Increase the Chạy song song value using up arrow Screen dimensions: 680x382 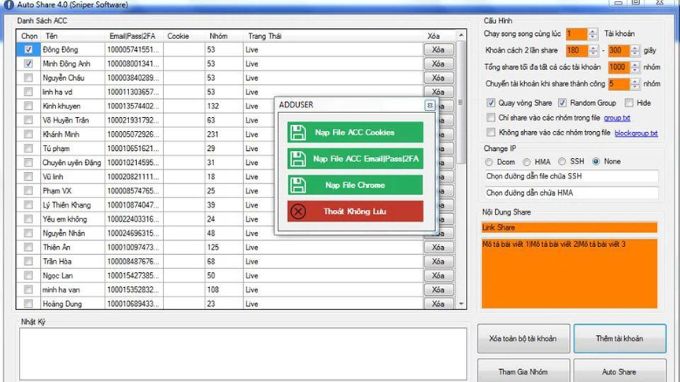[592, 31]
